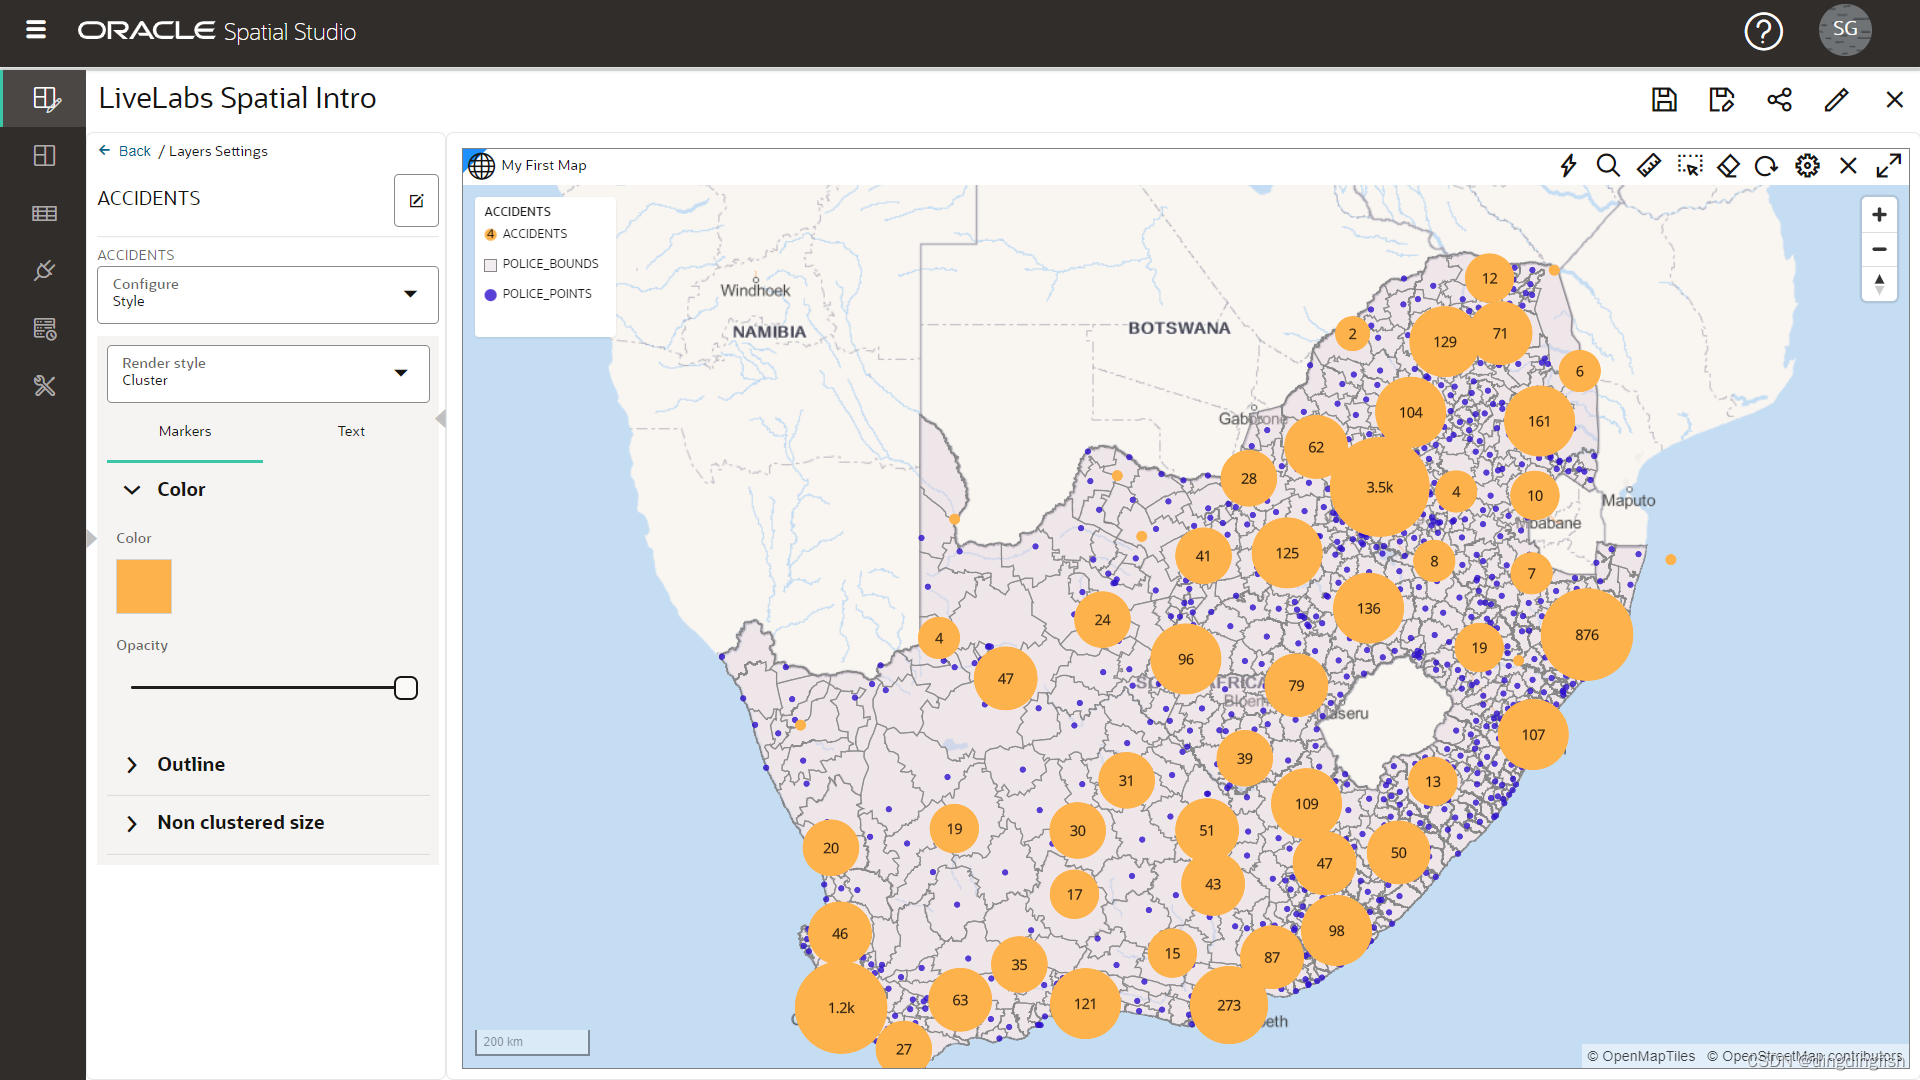Click the map lightning action icon
This screenshot has width=1920, height=1080.
click(1568, 165)
